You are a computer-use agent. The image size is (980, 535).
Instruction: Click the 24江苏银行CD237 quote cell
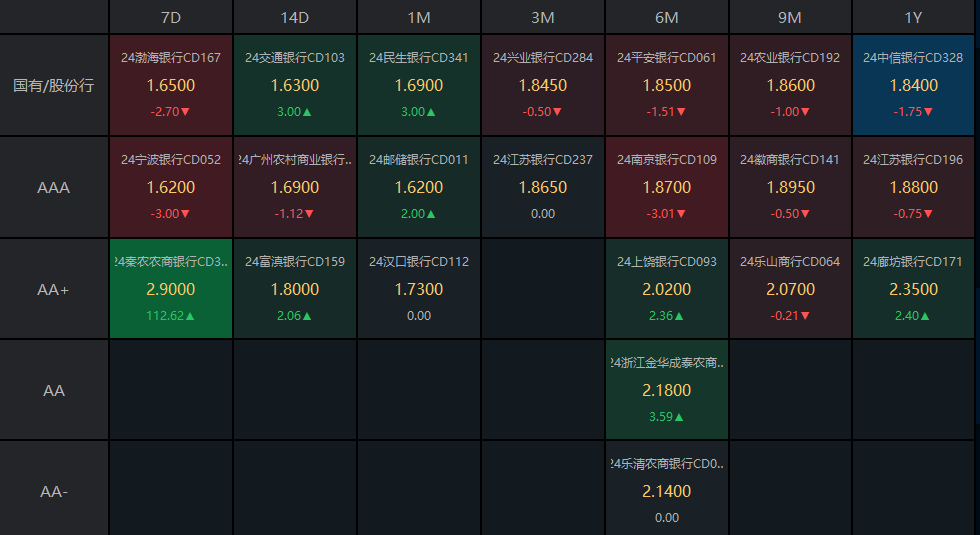[542, 187]
